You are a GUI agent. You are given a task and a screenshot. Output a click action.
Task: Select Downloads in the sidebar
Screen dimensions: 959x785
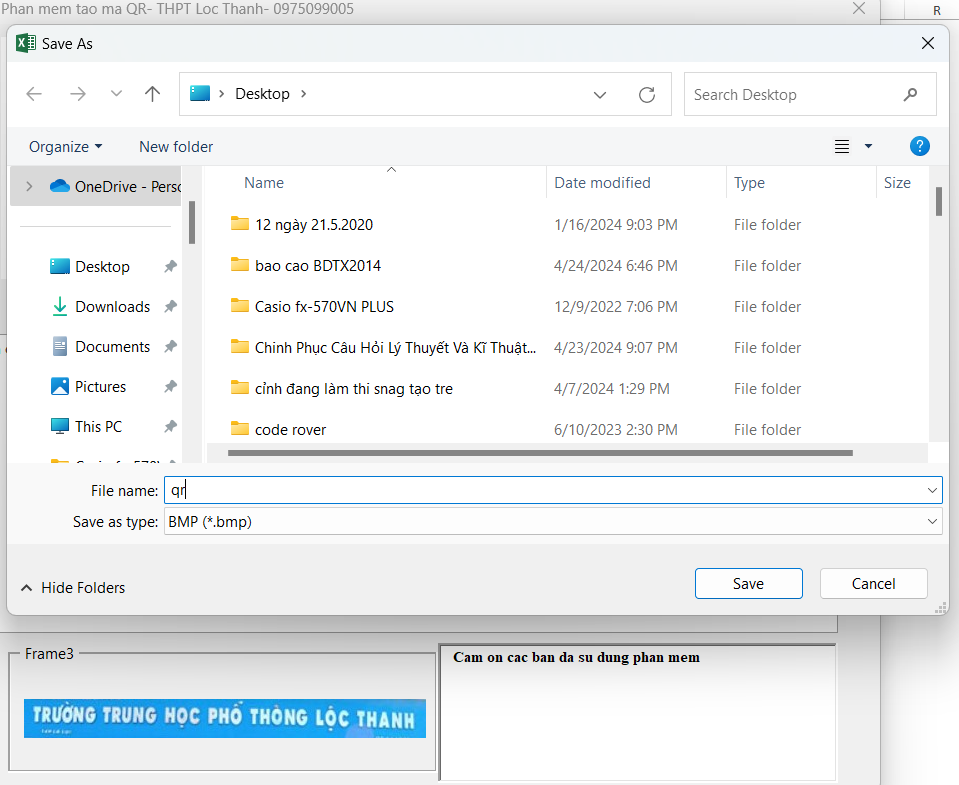[112, 307]
